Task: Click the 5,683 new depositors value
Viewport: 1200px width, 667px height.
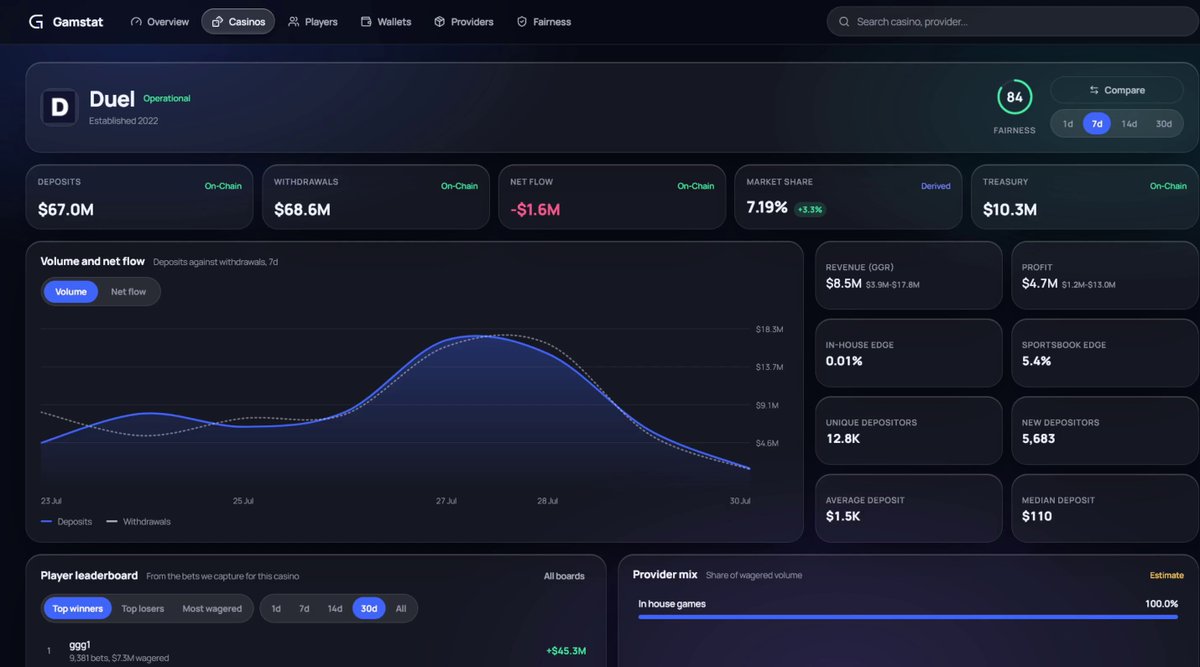Action: (1038, 438)
